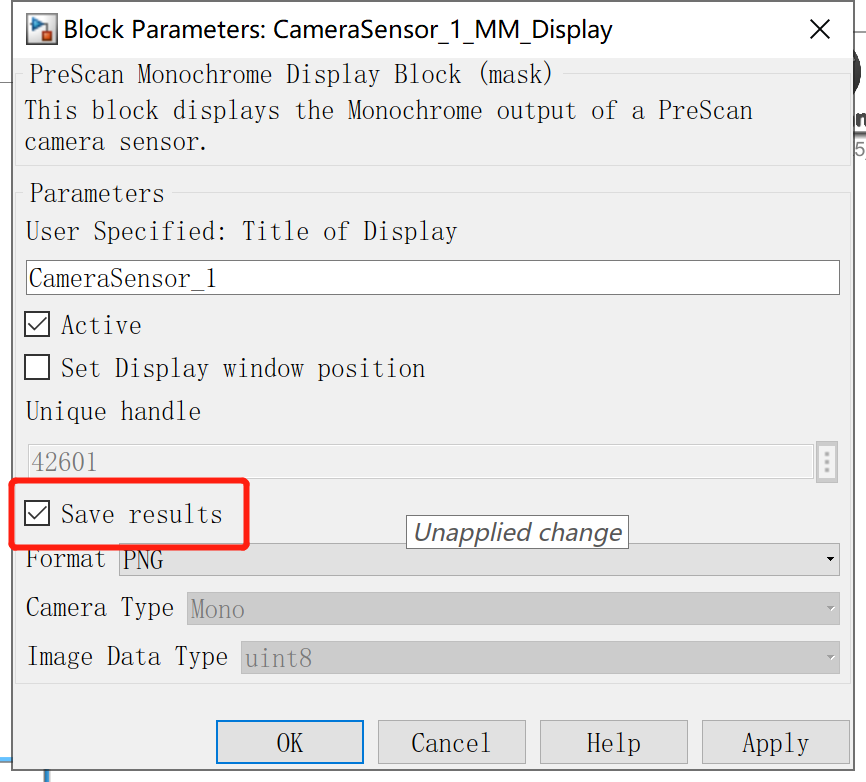Click the Image Data Type dropdown arrow
Screen dimensions: 866x782
[x=830, y=657]
